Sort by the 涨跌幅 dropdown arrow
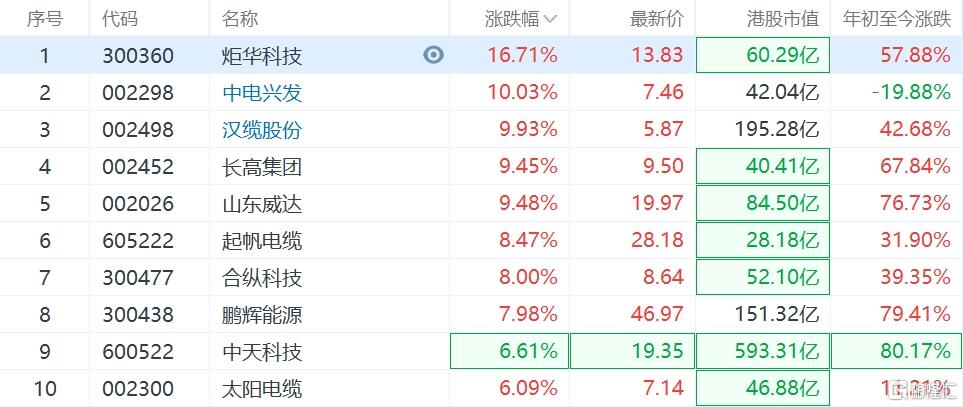Image resolution: width=963 pixels, height=407 pixels. click(551, 18)
